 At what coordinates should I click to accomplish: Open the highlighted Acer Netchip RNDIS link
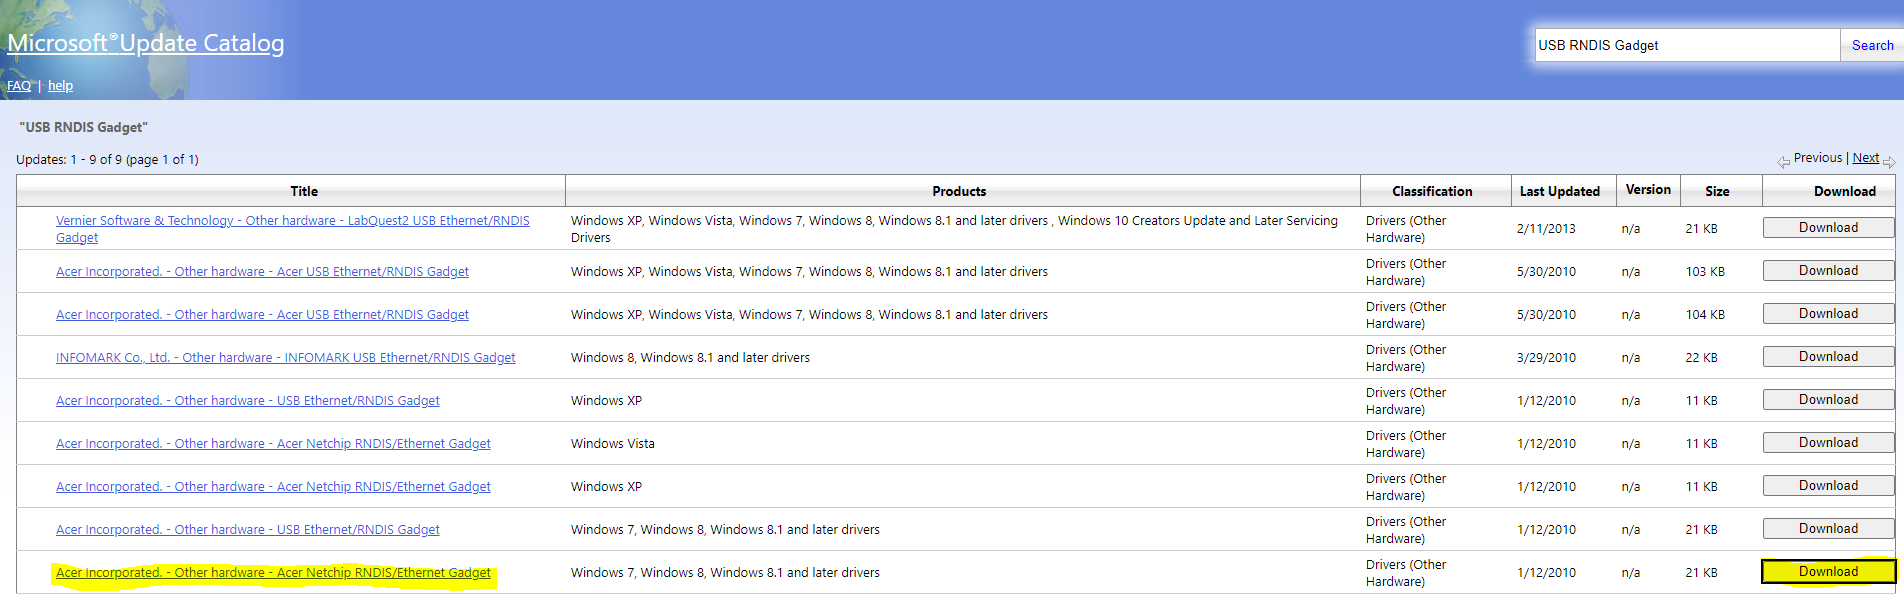pos(273,573)
